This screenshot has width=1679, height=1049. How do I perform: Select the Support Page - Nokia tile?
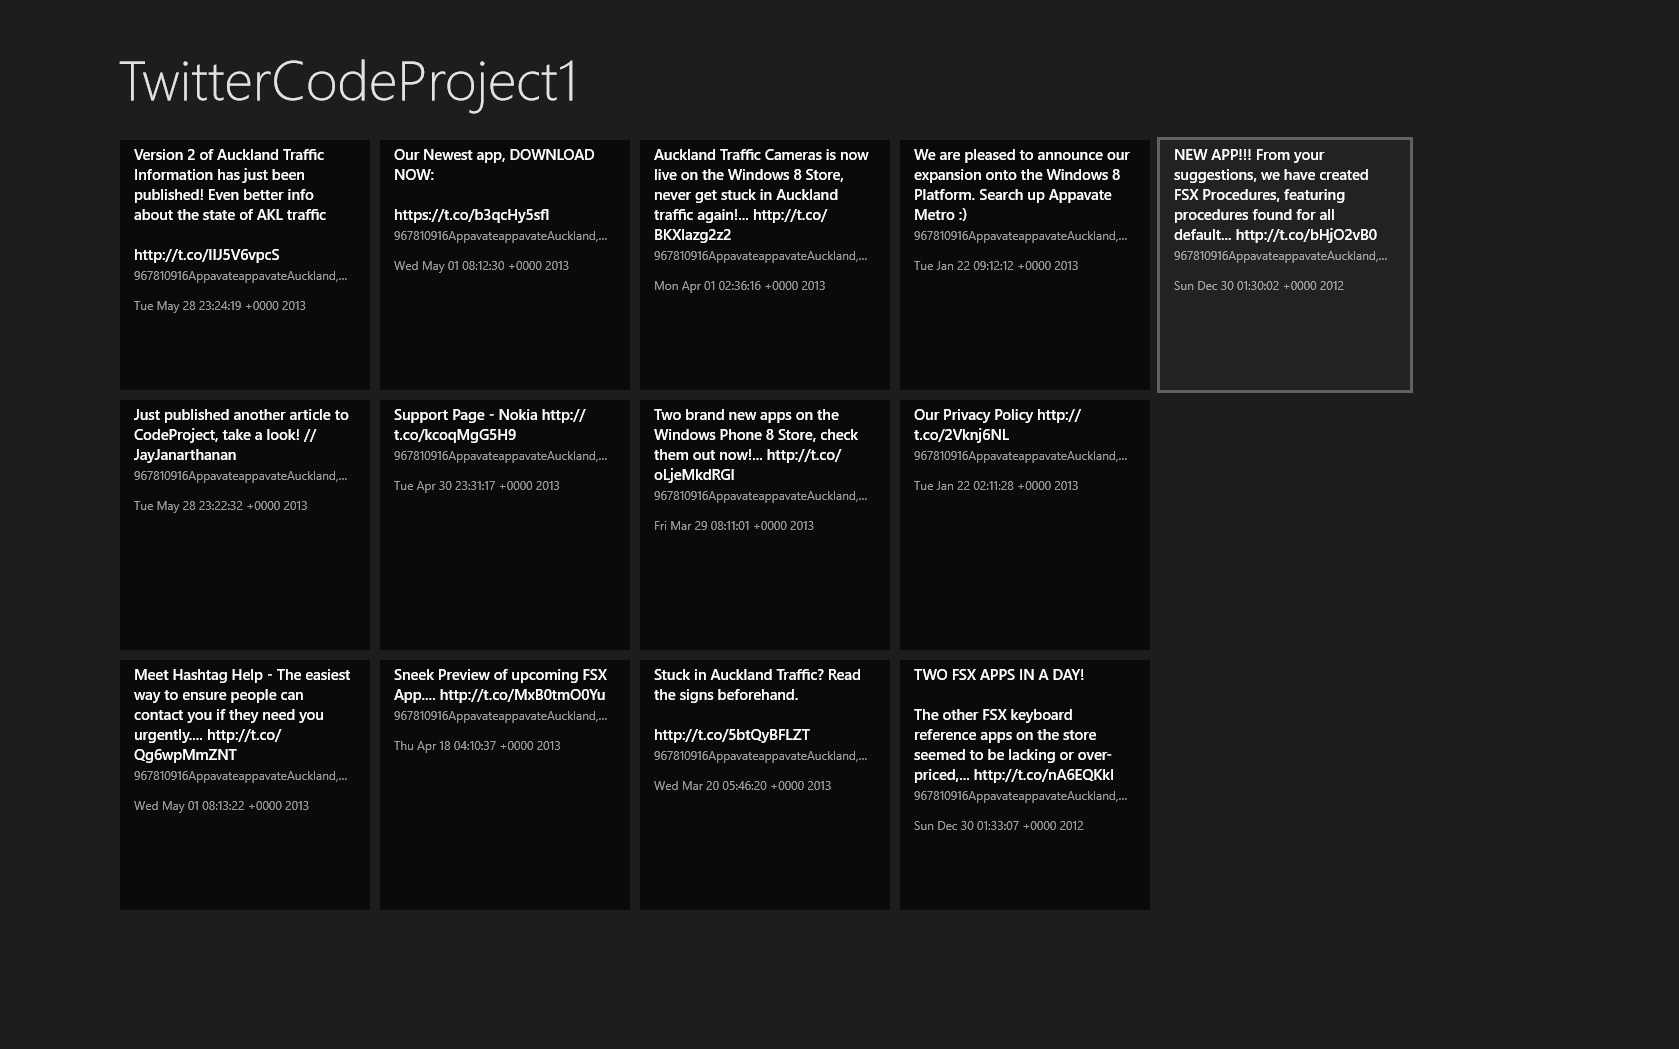[505, 525]
